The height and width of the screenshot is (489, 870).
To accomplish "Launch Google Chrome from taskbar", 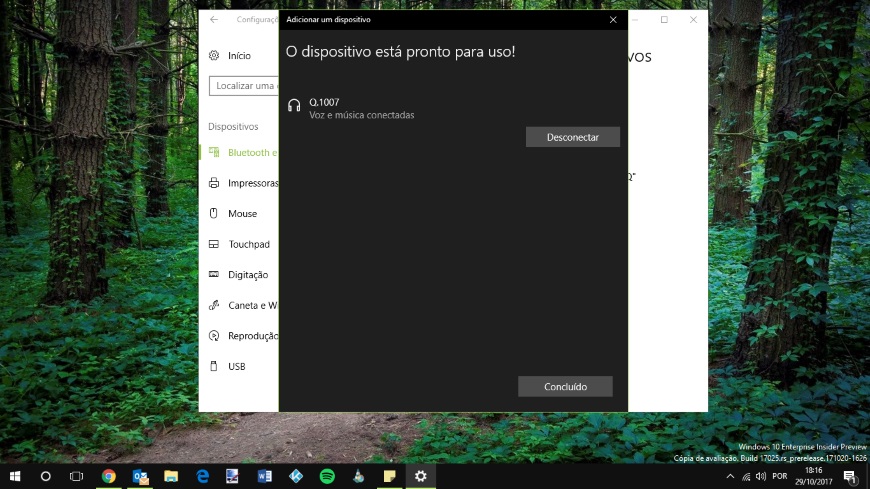I will pyautogui.click(x=108, y=477).
